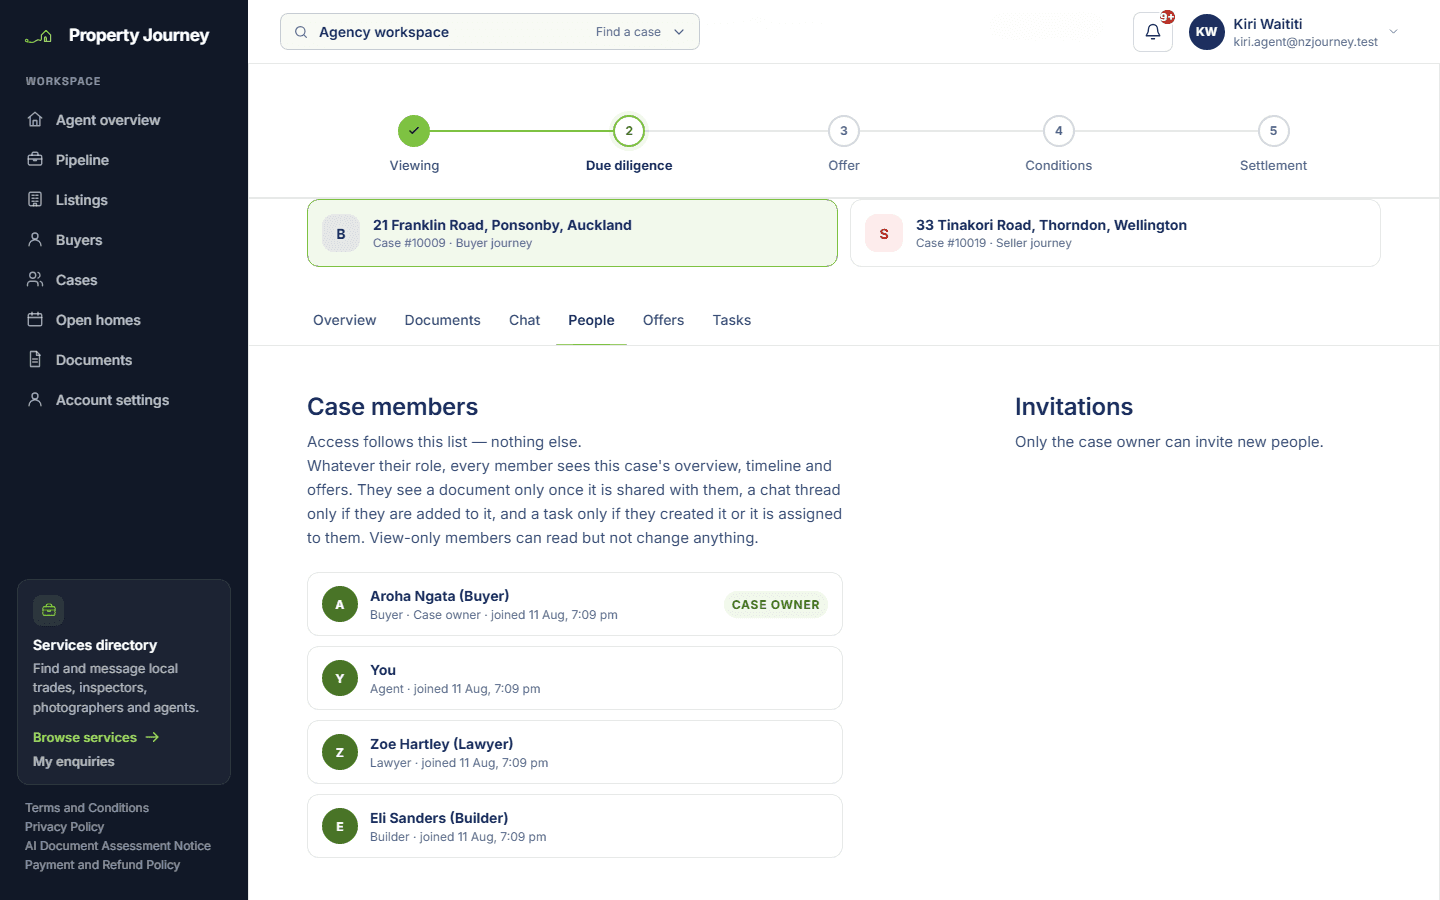Follow the Browse services link
Viewport: 1440px width, 900px height.
click(x=96, y=737)
